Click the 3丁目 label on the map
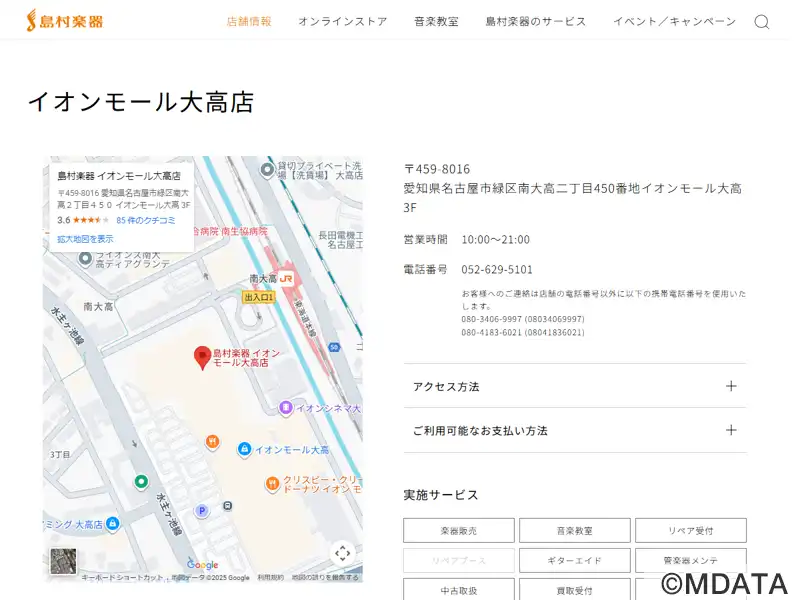800x600 pixels. [60, 454]
